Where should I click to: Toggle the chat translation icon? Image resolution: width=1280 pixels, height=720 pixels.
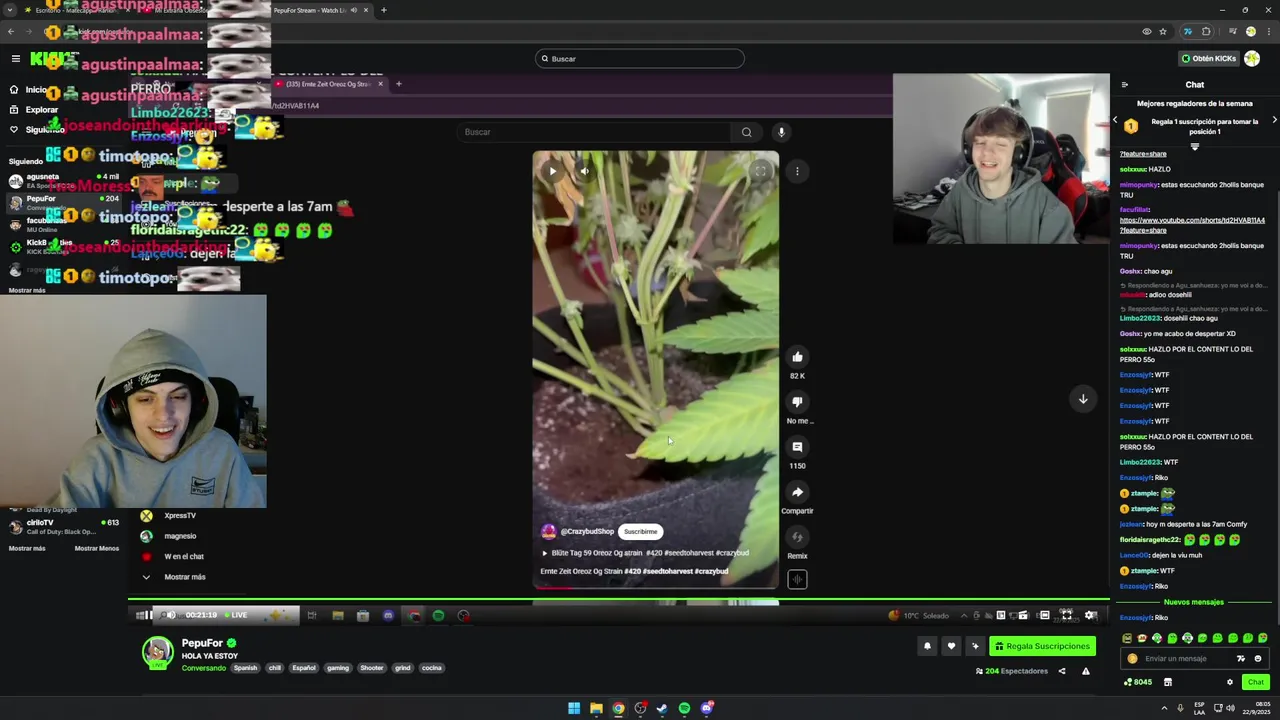click(1241, 658)
